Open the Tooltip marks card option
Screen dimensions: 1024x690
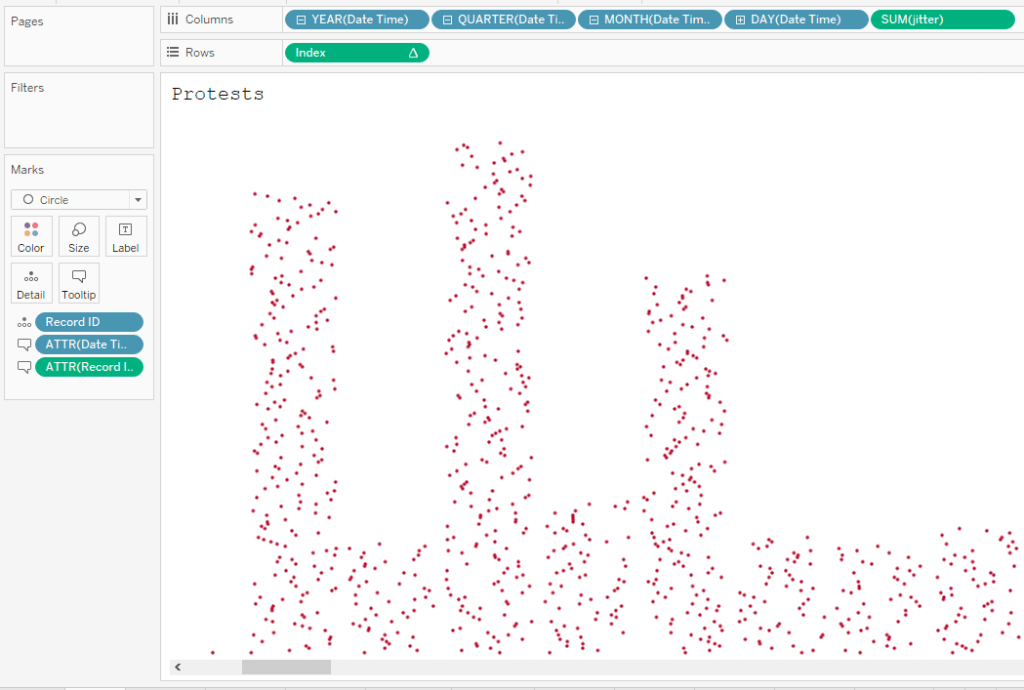(79, 283)
